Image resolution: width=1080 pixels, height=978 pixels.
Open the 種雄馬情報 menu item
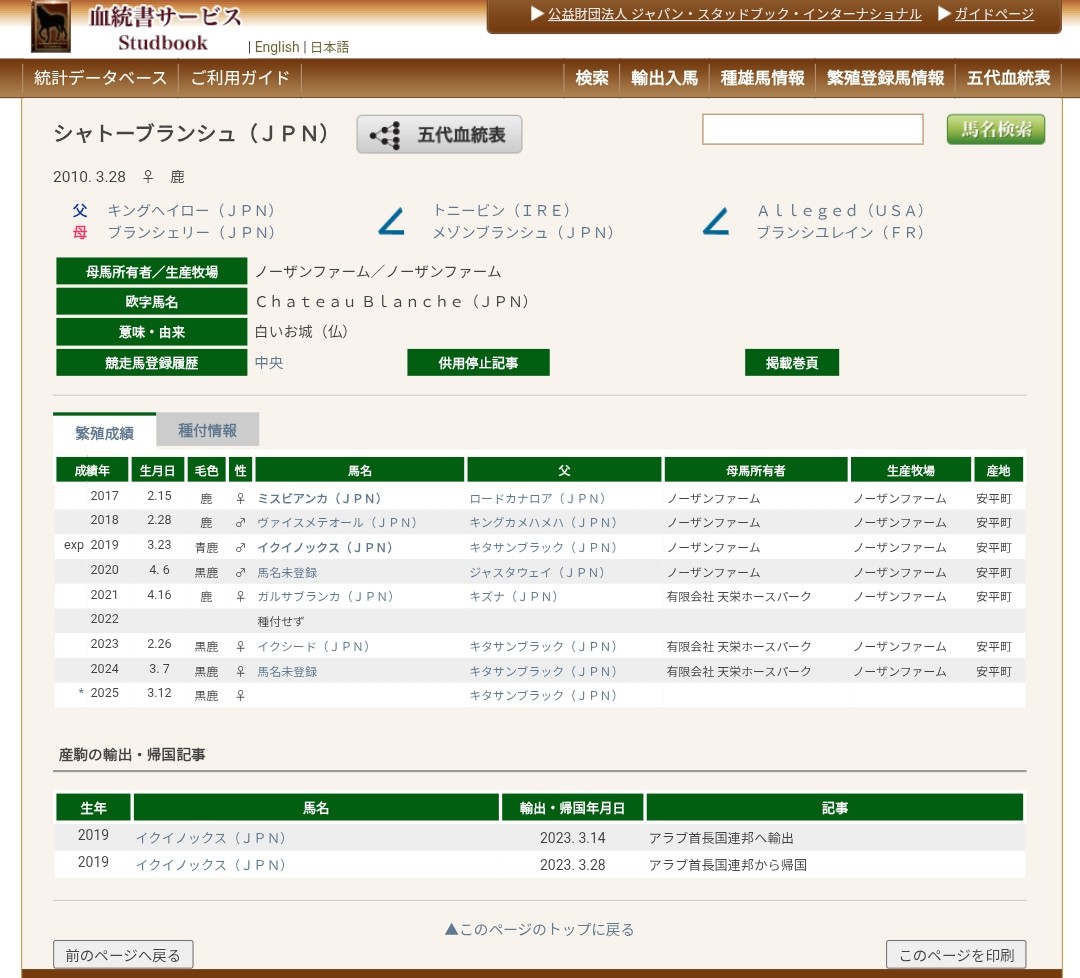pos(762,78)
